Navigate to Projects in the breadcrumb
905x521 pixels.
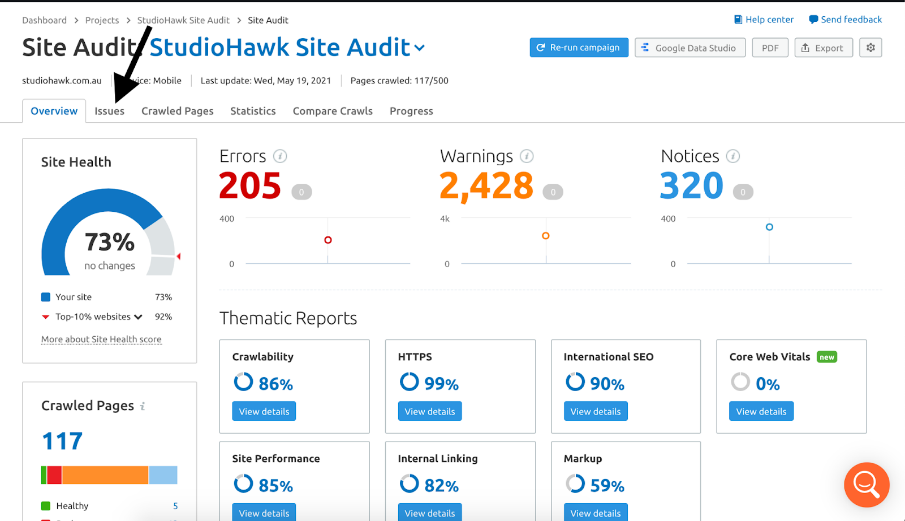coord(102,20)
